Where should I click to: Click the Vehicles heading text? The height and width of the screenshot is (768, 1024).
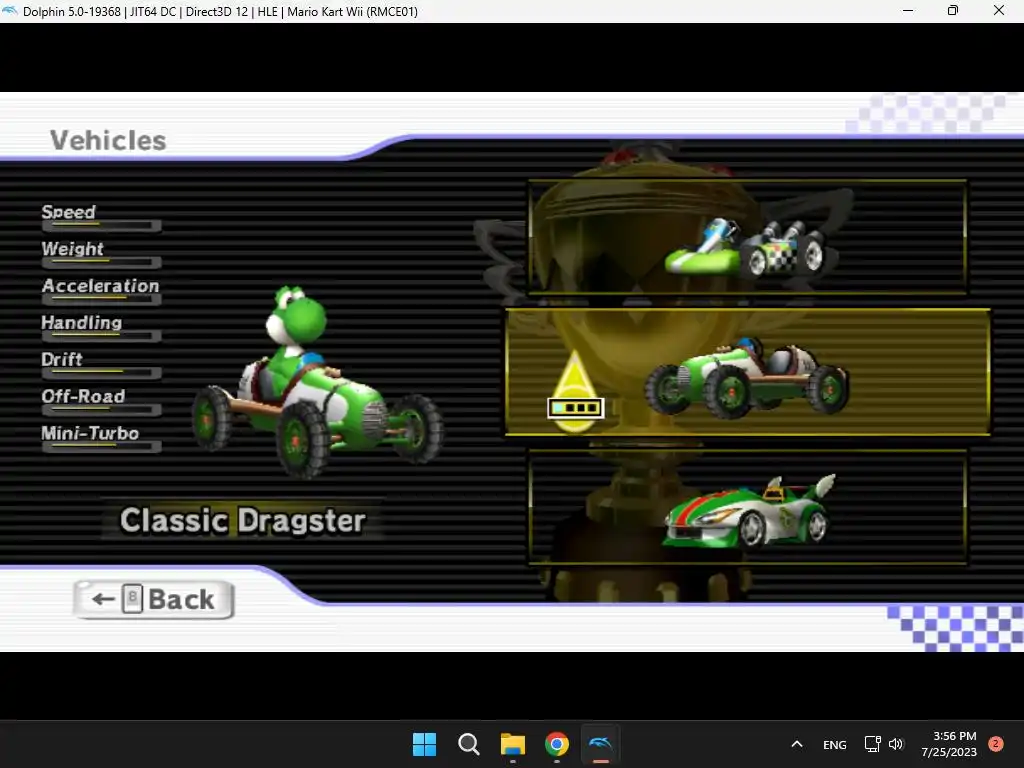(108, 140)
